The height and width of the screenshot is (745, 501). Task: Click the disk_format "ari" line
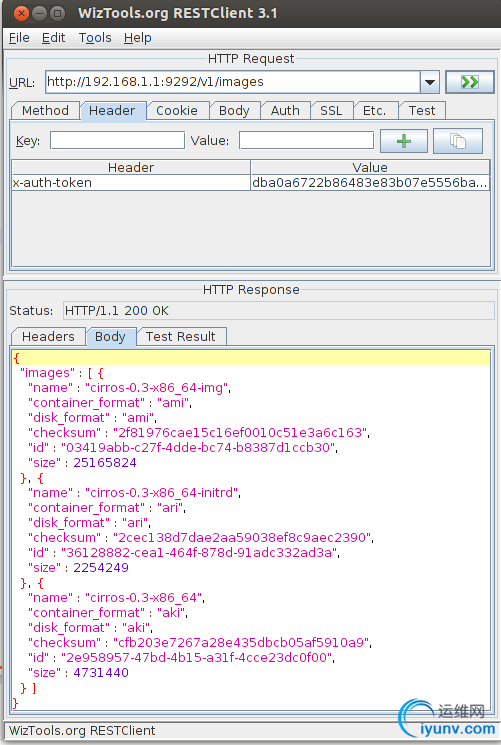[89, 523]
